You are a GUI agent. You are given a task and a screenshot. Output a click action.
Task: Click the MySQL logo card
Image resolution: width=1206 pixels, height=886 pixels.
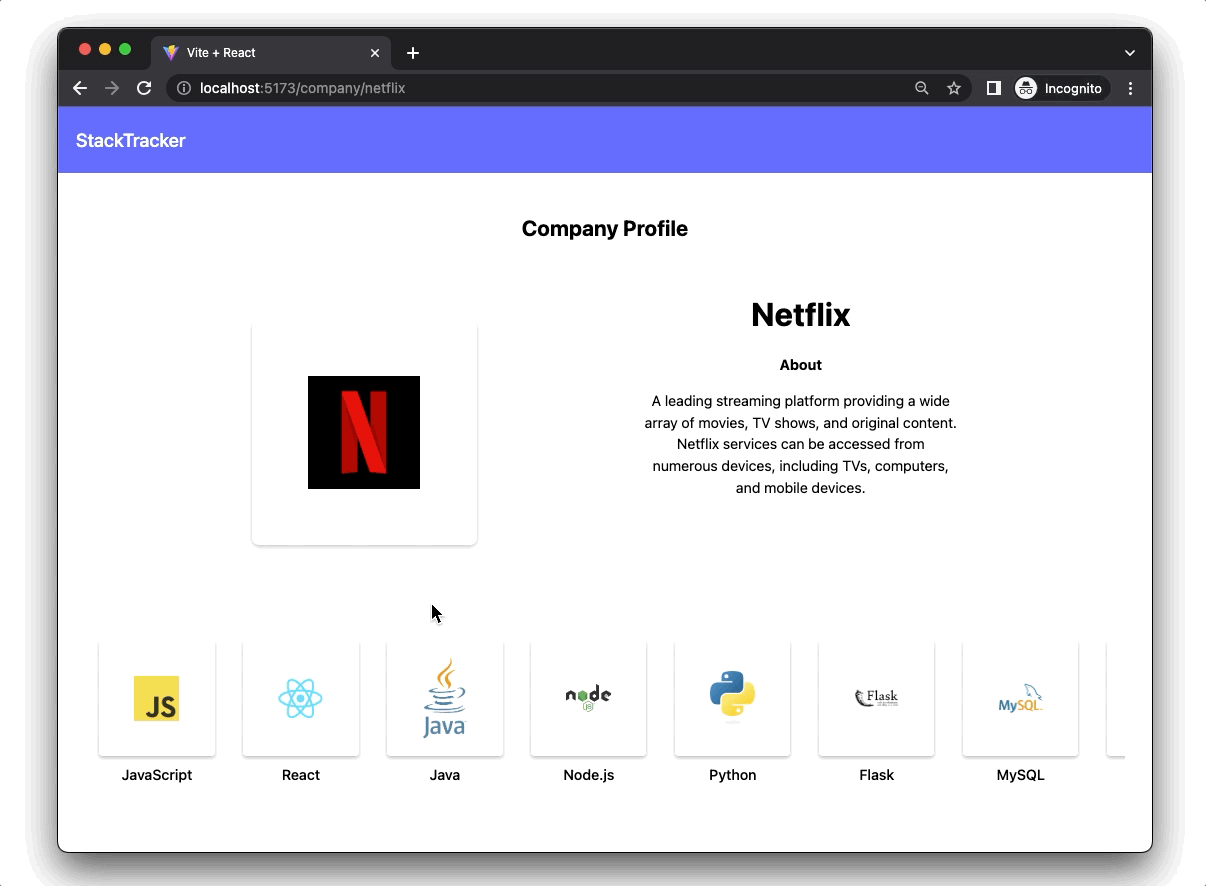point(1021,699)
